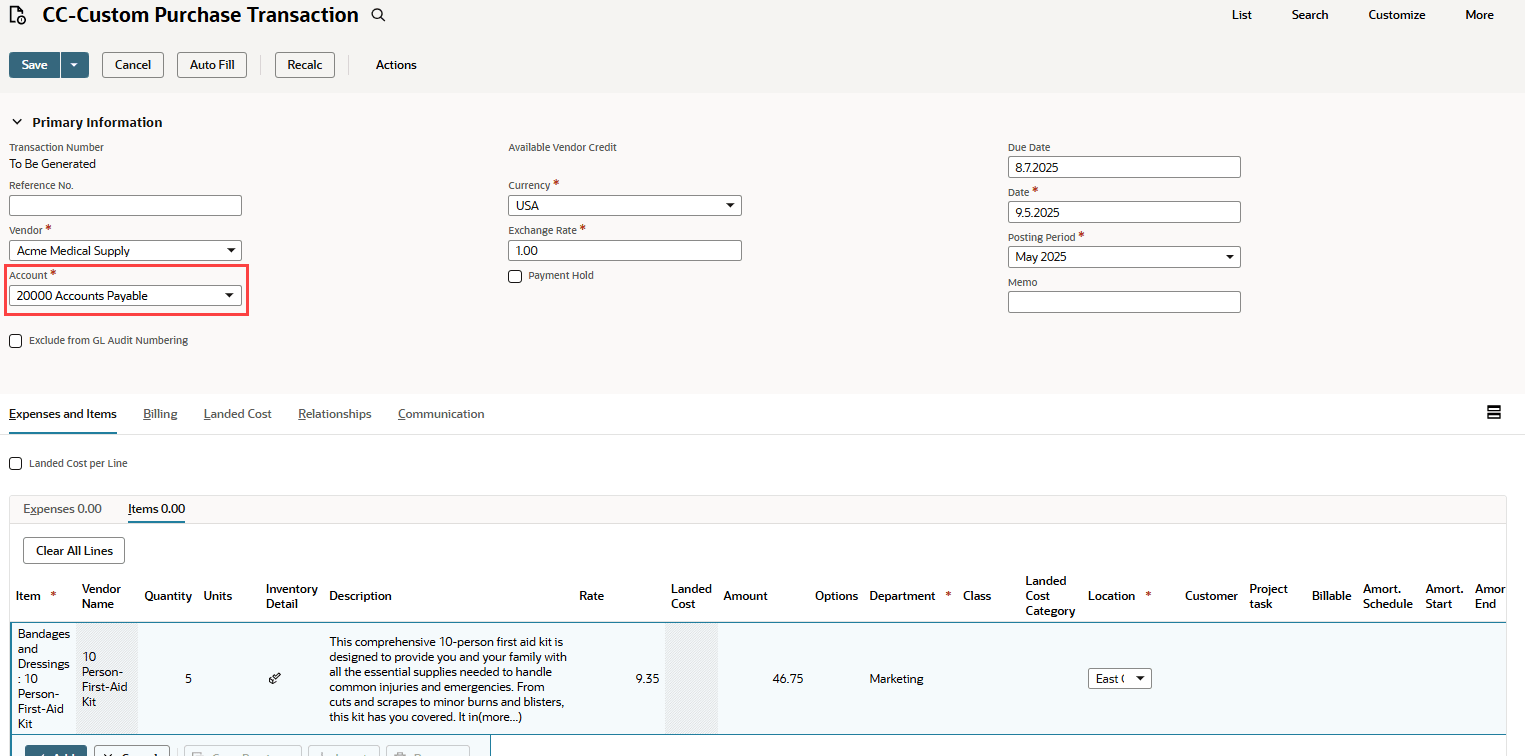Select the Expenses and Items tab
Image resolution: width=1525 pixels, height=756 pixels.
[63, 414]
